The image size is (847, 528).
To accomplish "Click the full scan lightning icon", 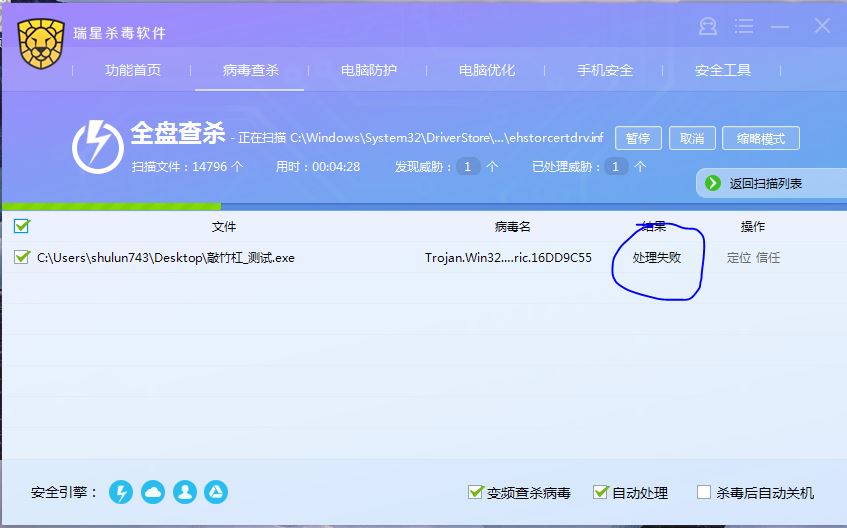I will tap(98, 146).
